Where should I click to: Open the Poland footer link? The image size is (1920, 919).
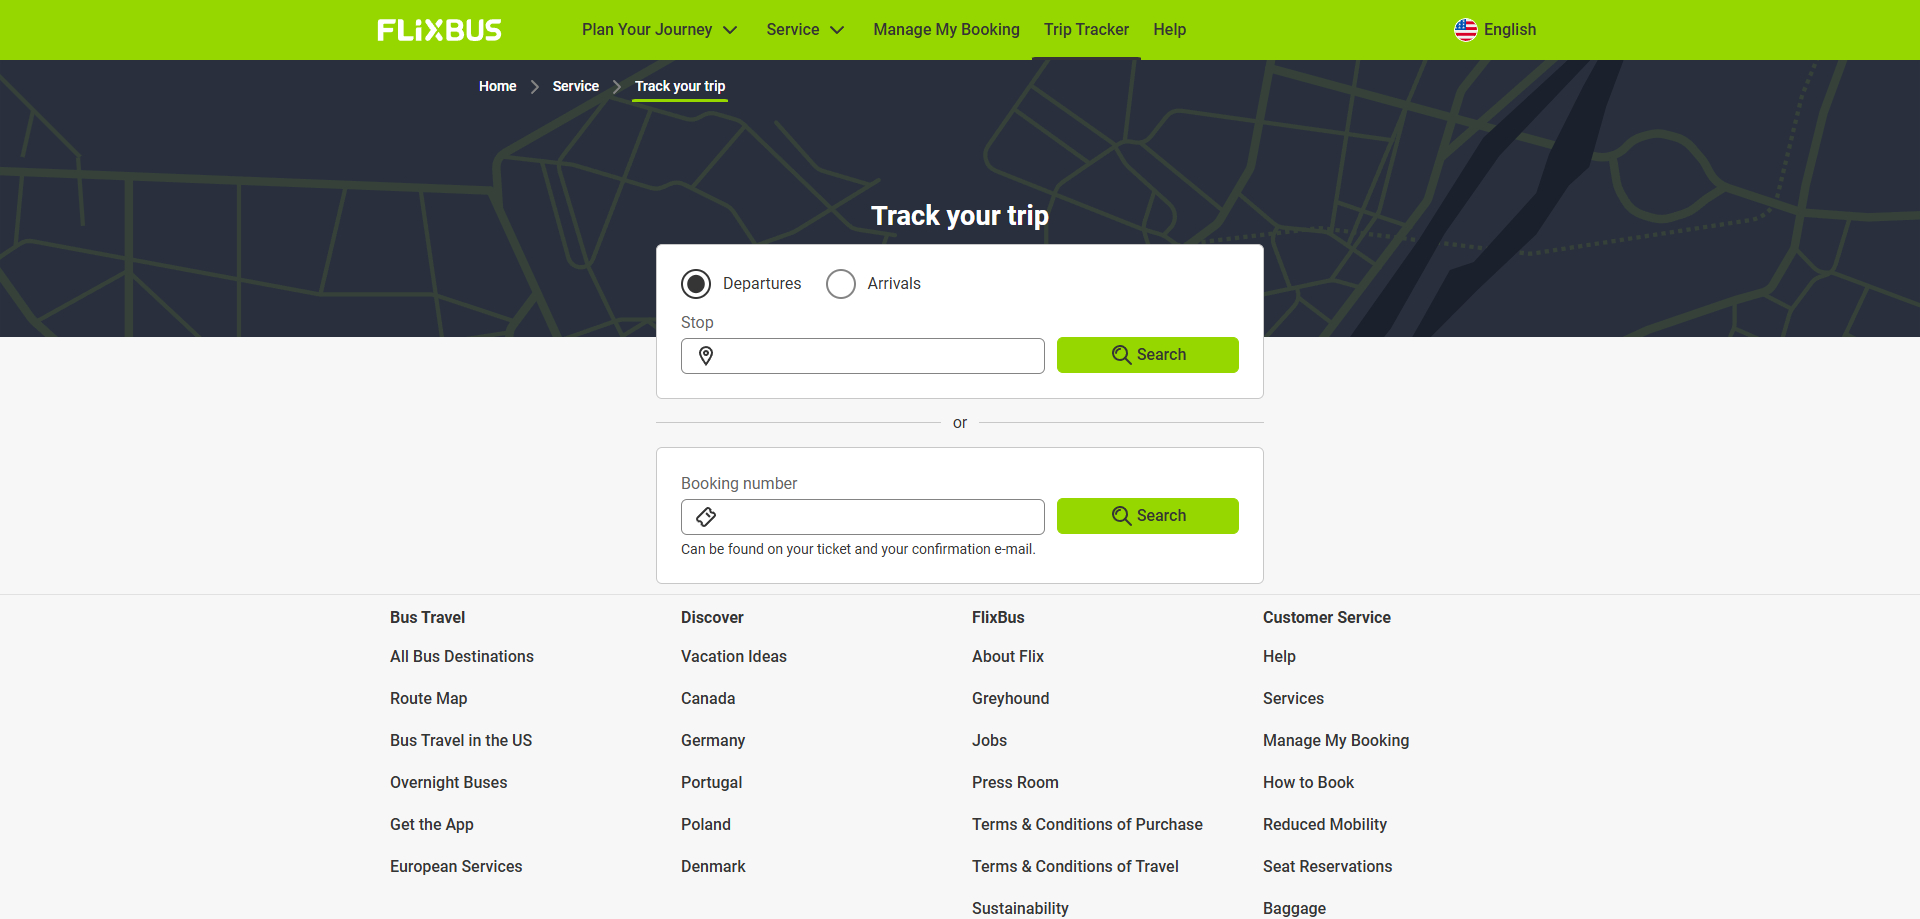pyautogui.click(x=706, y=825)
